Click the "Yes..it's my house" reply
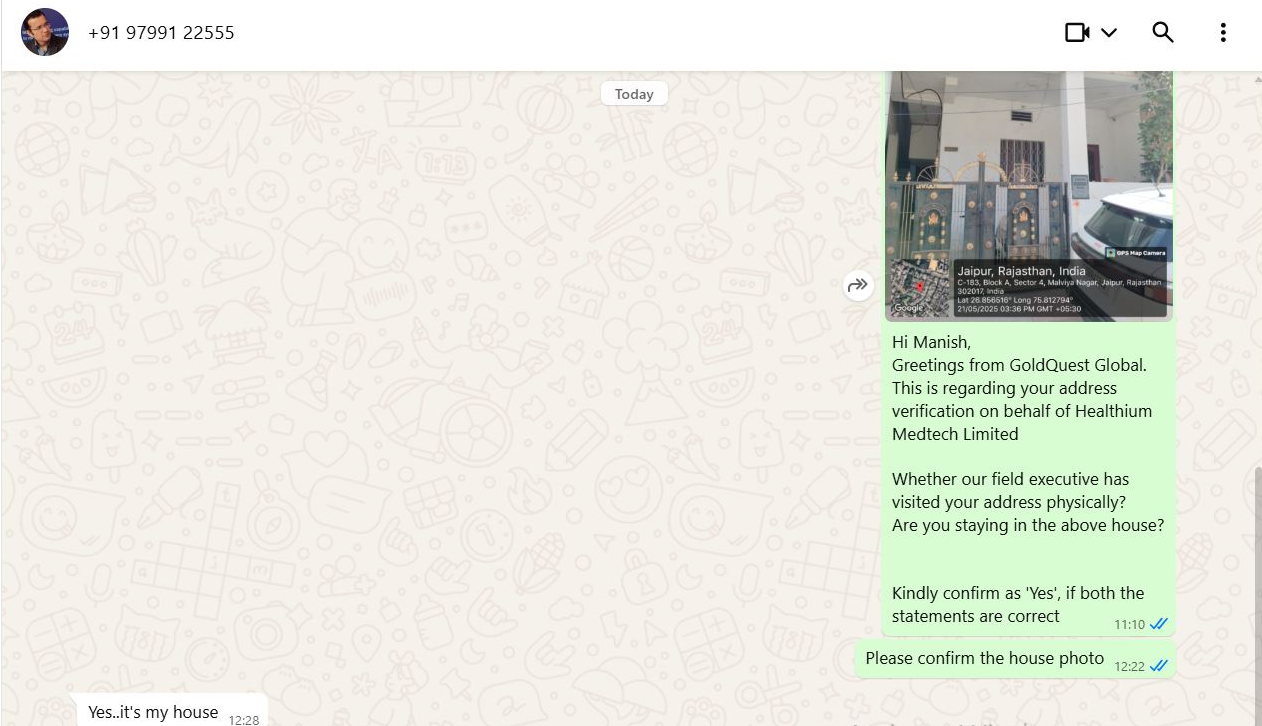This screenshot has height=726, width=1262. click(x=153, y=712)
